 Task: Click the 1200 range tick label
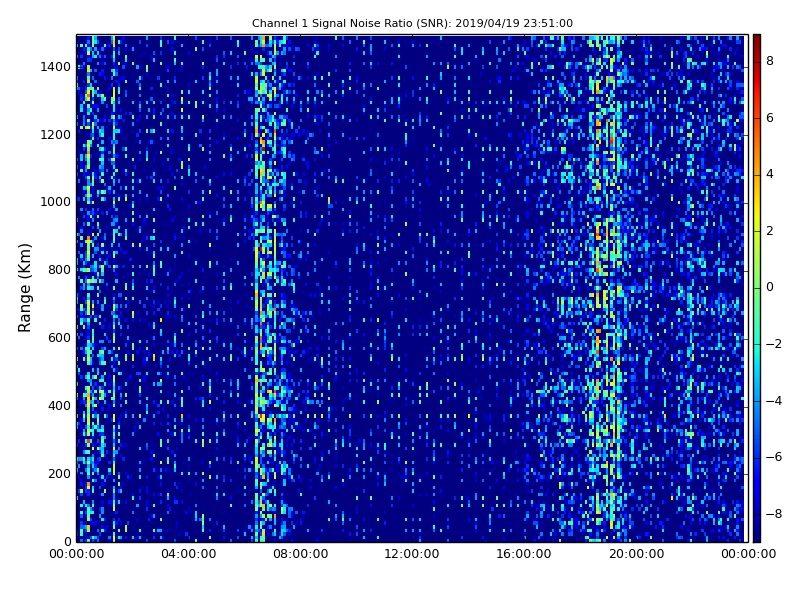click(56, 135)
